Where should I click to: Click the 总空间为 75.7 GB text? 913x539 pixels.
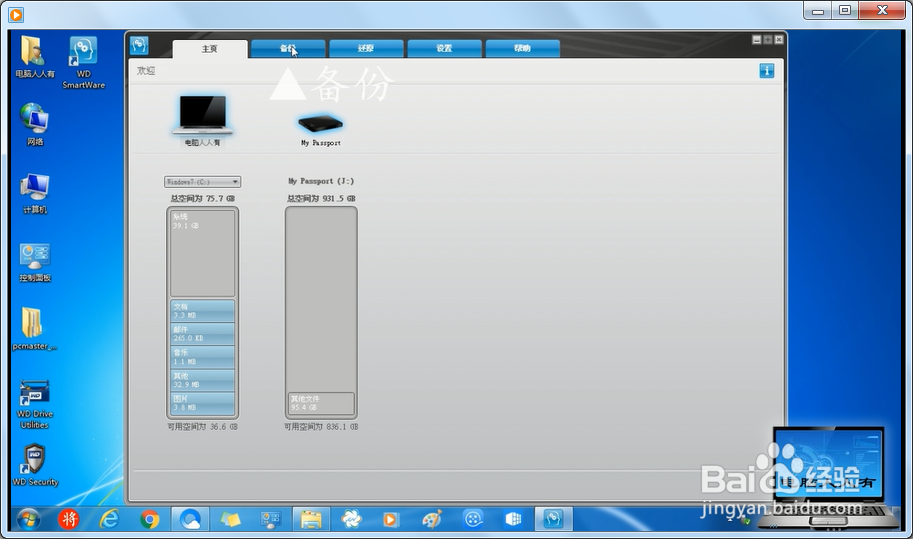[202, 198]
